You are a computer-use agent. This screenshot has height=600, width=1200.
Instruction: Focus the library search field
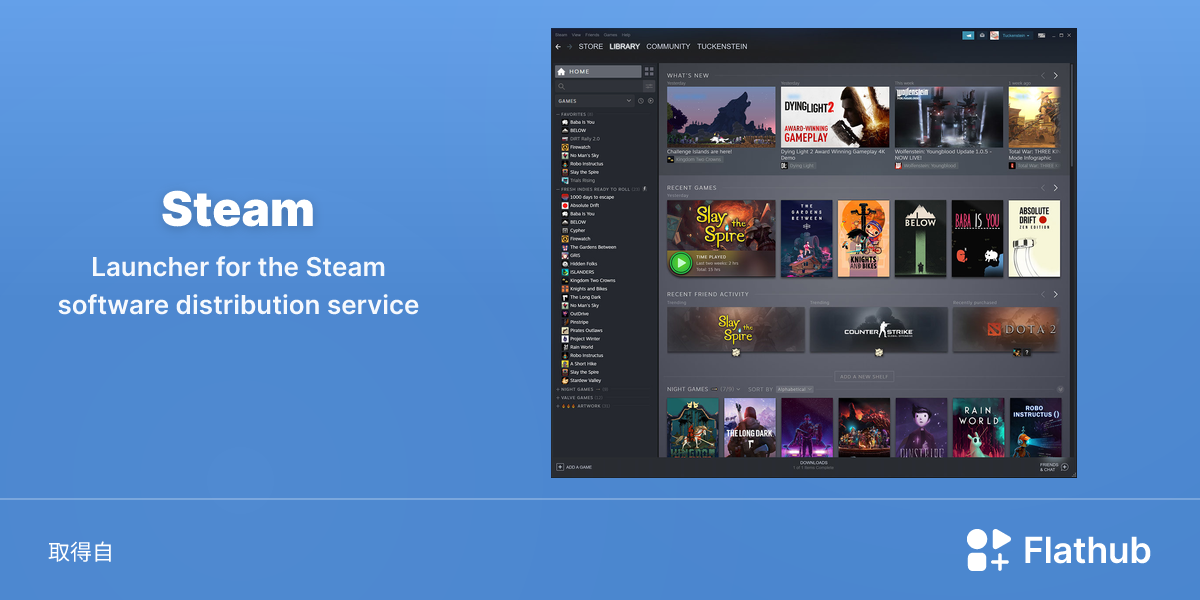[x=598, y=86]
